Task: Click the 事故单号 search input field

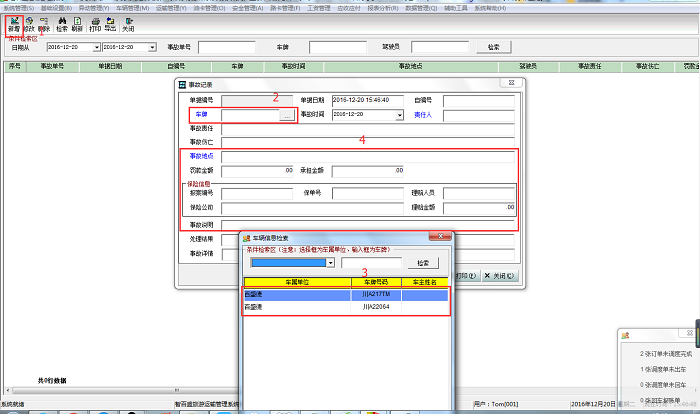Action: click(226, 47)
